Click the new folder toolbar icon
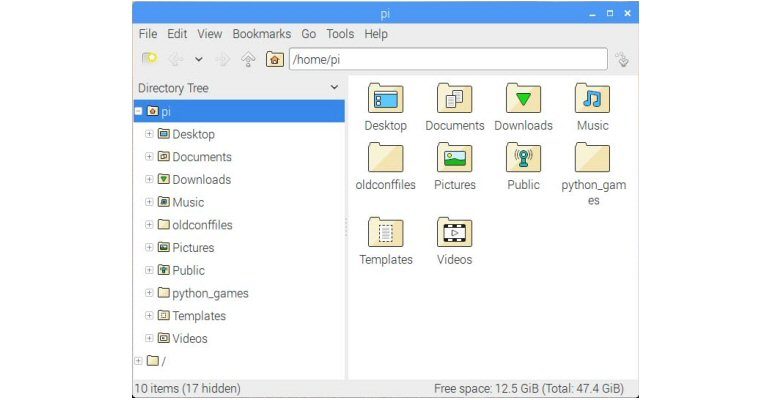The image size is (770, 400). [x=149, y=60]
